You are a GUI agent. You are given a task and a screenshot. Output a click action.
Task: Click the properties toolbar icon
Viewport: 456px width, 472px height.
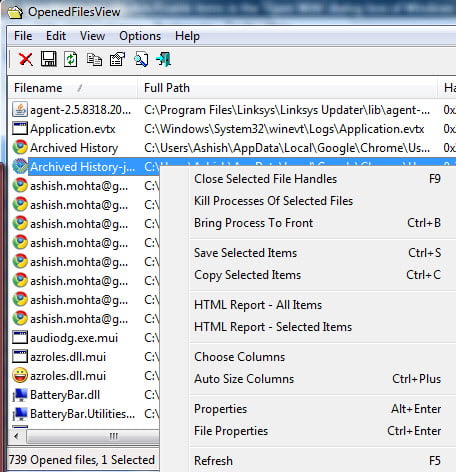click(117, 60)
